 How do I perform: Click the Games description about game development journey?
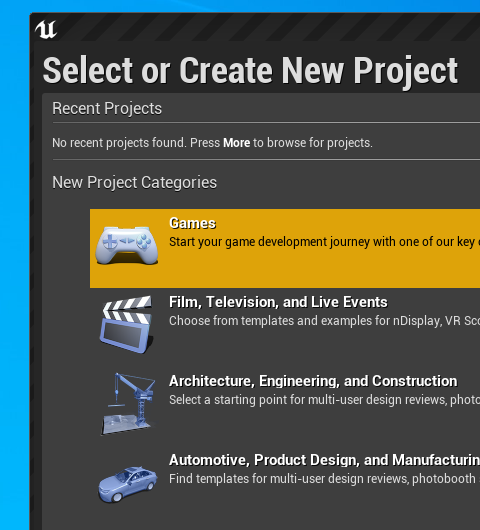(325, 242)
